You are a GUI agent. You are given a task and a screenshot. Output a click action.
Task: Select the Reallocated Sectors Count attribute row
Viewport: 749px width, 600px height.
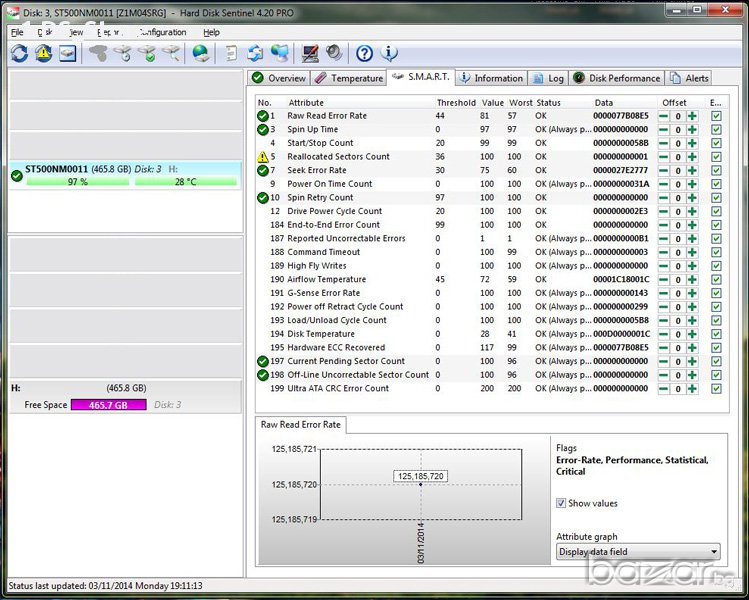click(338, 157)
